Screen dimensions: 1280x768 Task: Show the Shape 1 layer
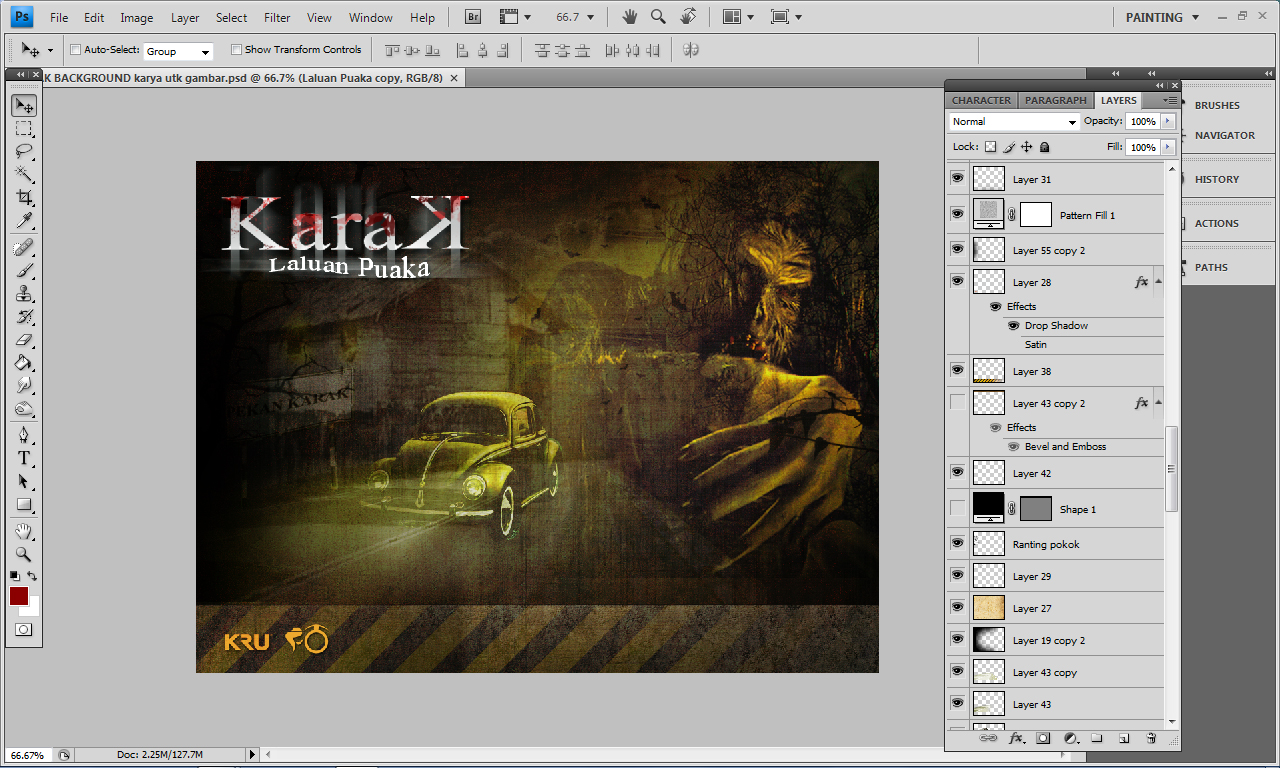957,508
